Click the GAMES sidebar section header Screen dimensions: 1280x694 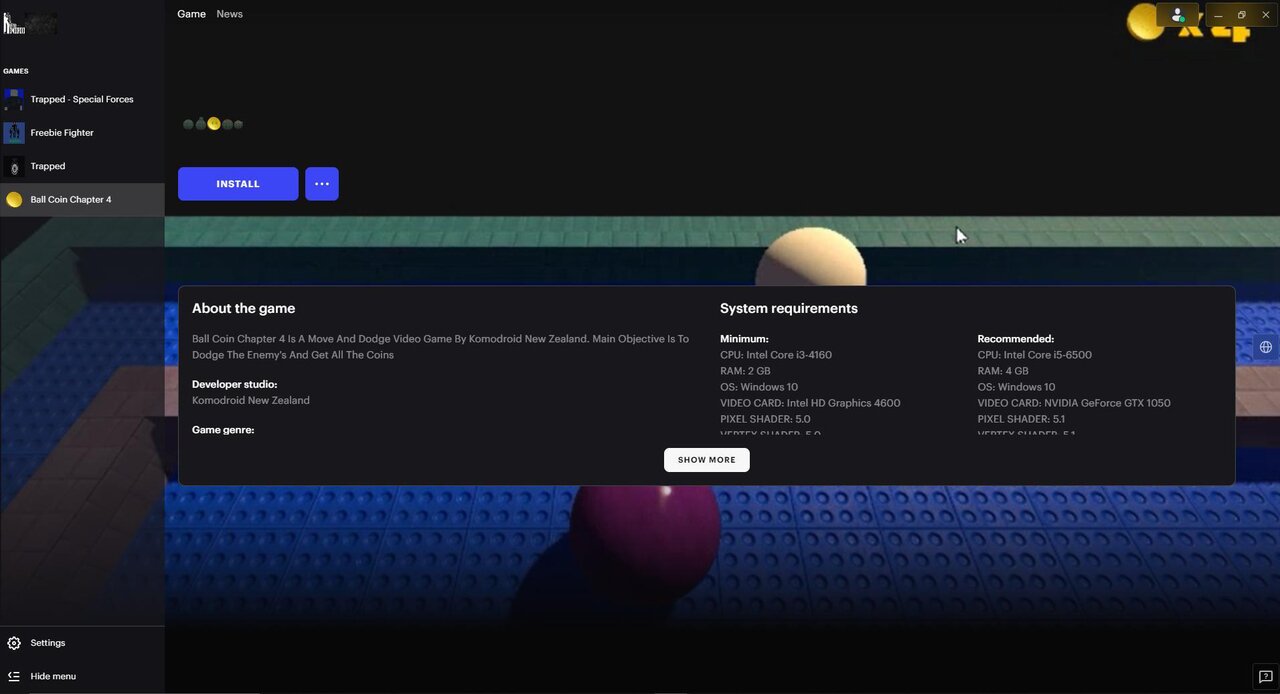[x=16, y=71]
